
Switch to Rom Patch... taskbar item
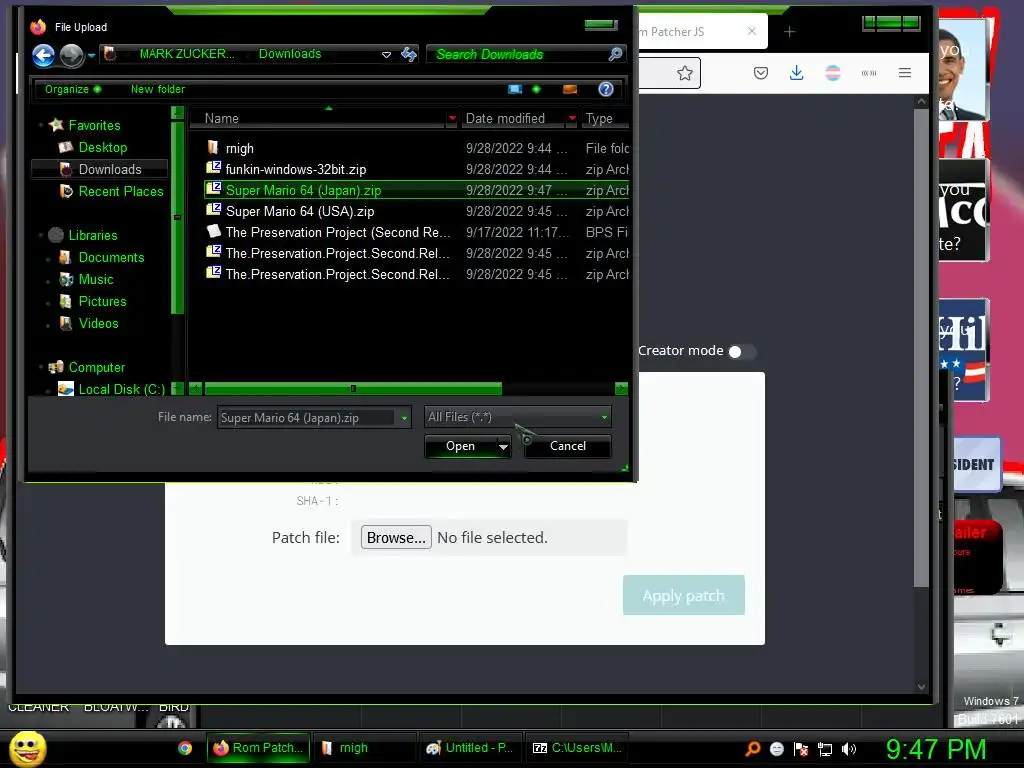point(259,748)
